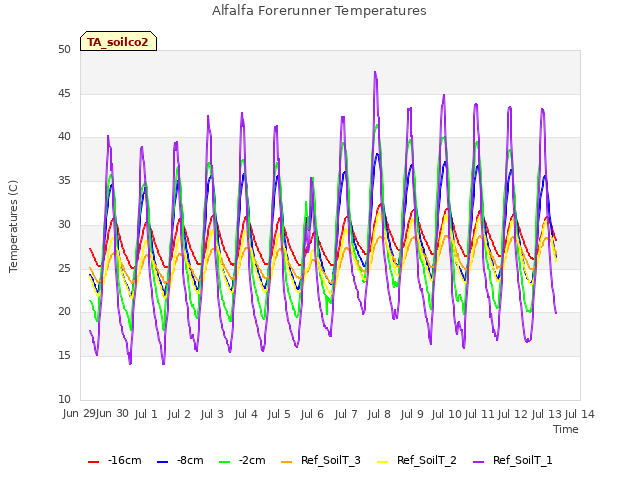Click the Time axis label

[x=566, y=429]
